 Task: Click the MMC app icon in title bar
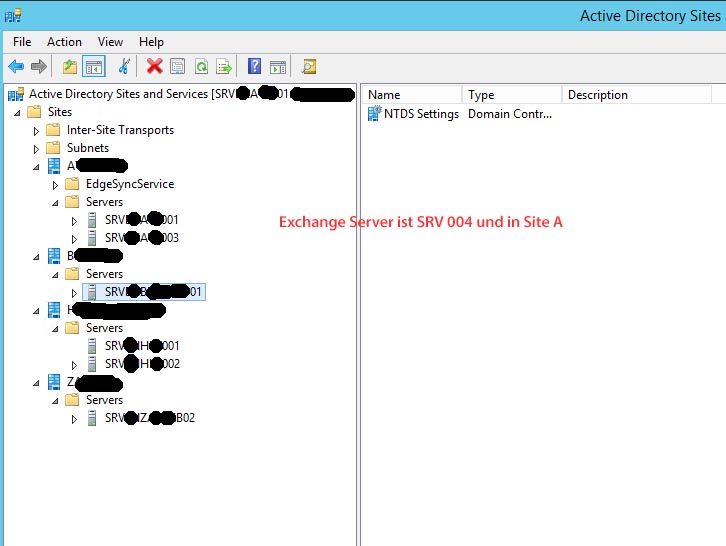(x=13, y=15)
